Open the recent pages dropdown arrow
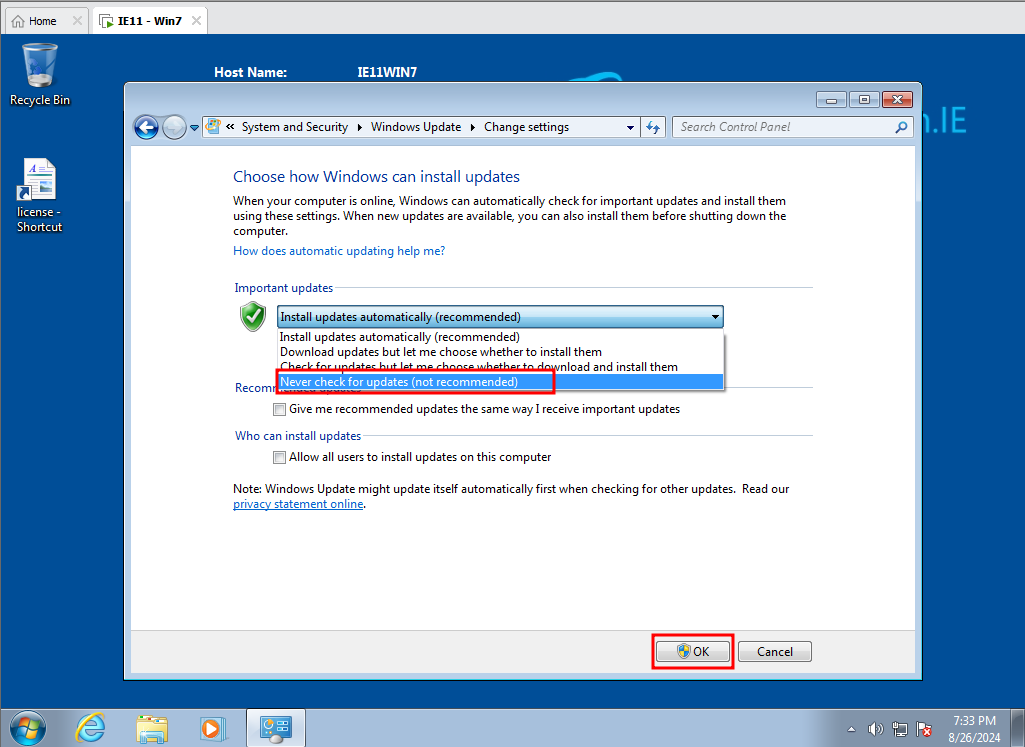1025x747 pixels. click(194, 127)
